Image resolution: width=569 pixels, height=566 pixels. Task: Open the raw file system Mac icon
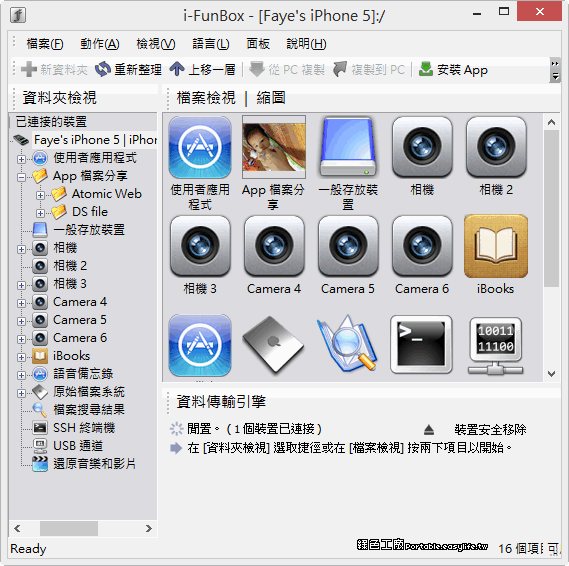274,345
